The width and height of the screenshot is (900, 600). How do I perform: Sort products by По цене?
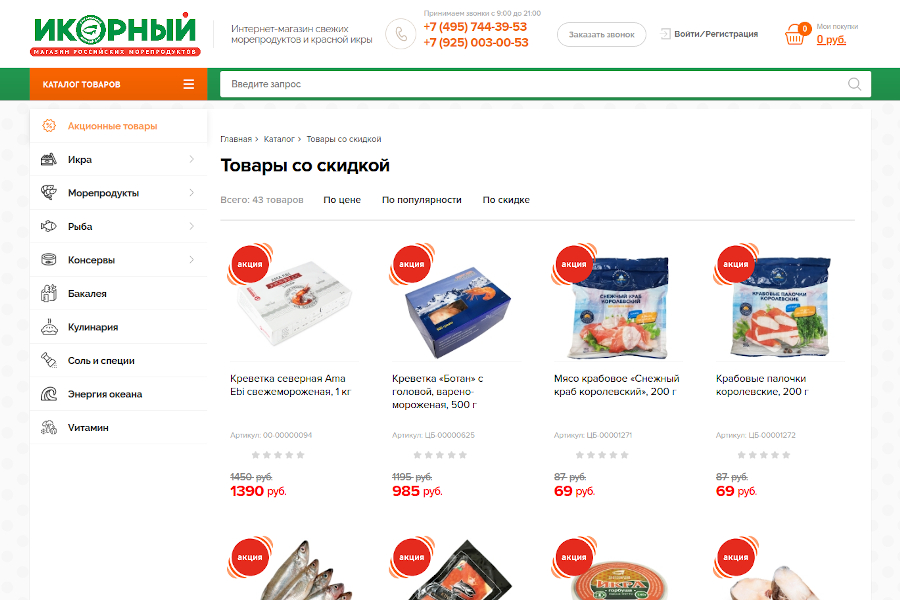[x=342, y=200]
